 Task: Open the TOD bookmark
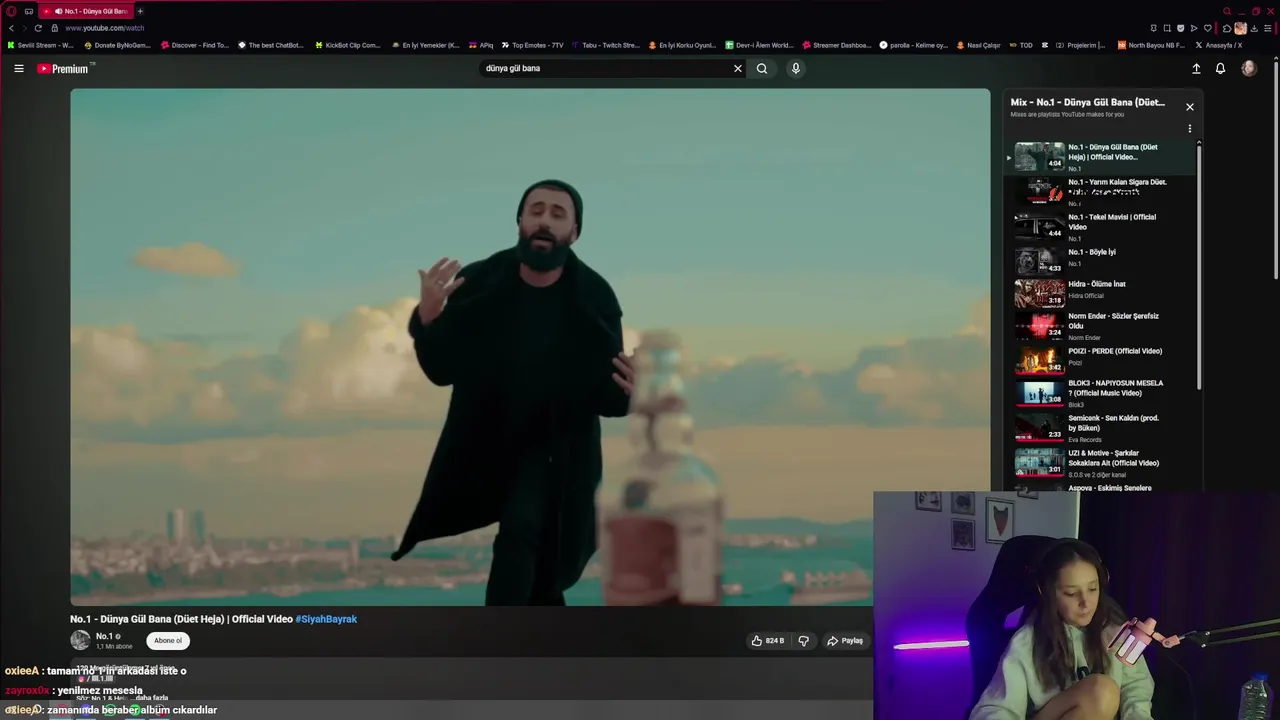click(x=1021, y=45)
